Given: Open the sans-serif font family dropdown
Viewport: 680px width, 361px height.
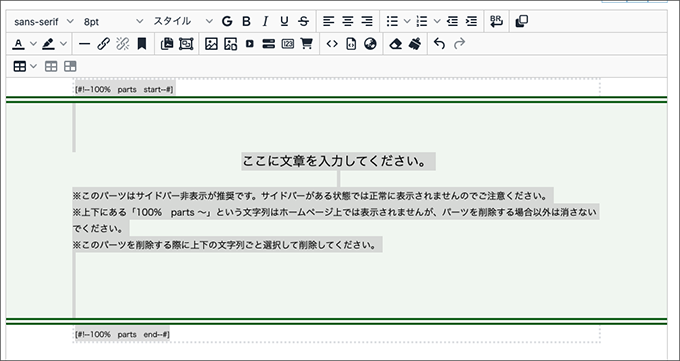Looking at the screenshot, I should point(44,21).
